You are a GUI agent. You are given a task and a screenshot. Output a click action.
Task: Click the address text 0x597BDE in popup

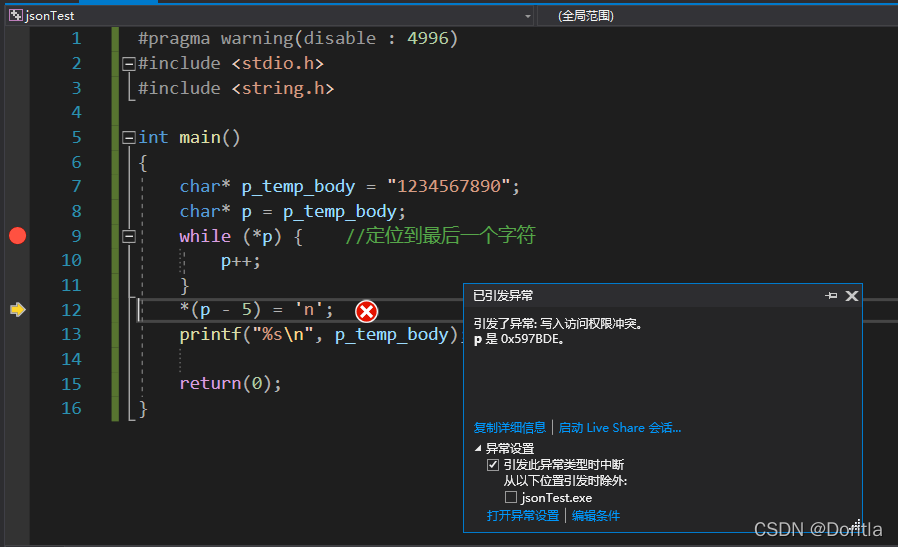pos(529,339)
